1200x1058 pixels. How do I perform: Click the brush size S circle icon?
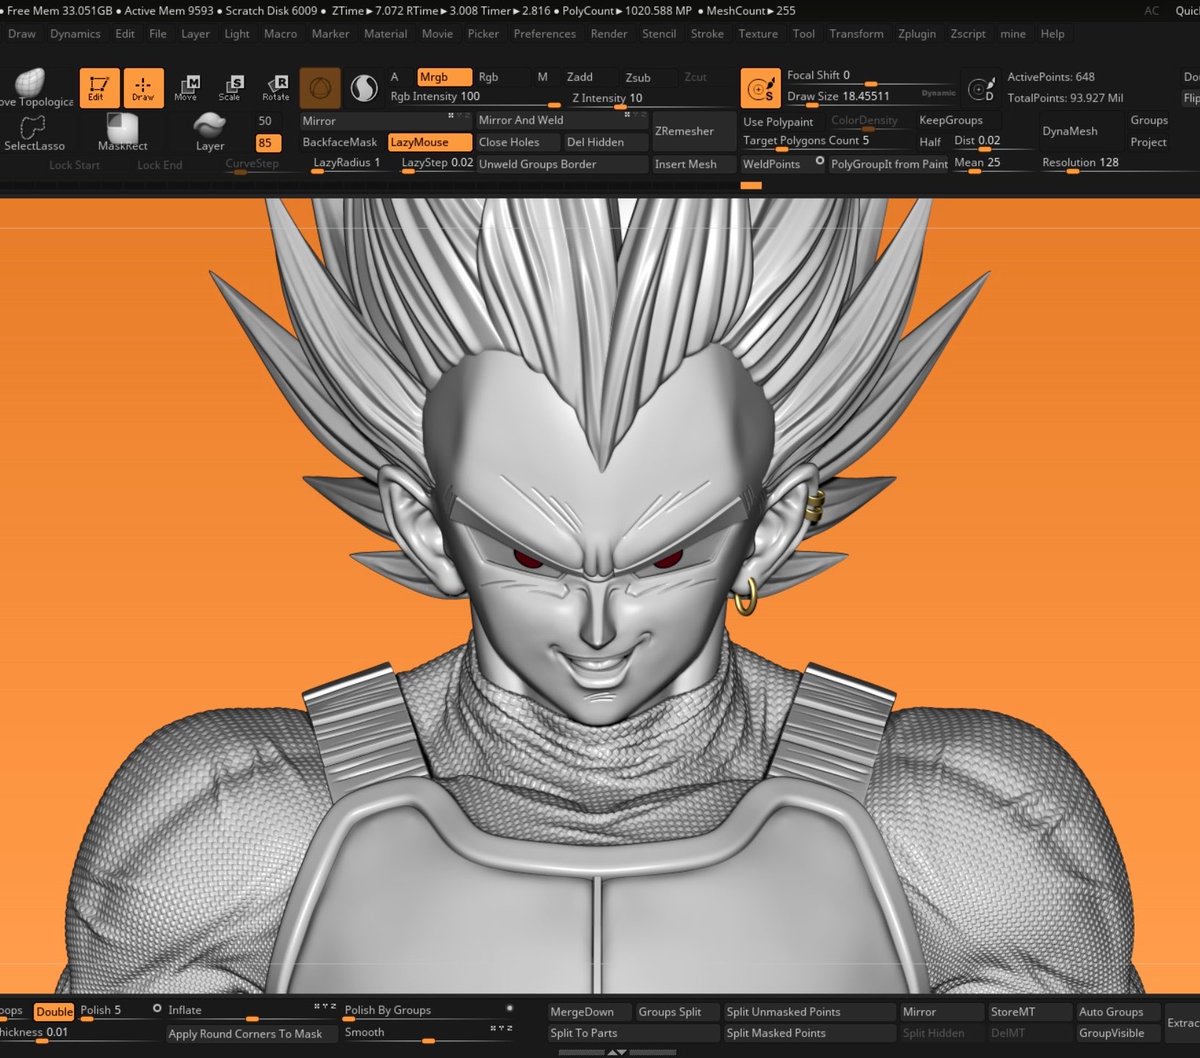click(760, 88)
